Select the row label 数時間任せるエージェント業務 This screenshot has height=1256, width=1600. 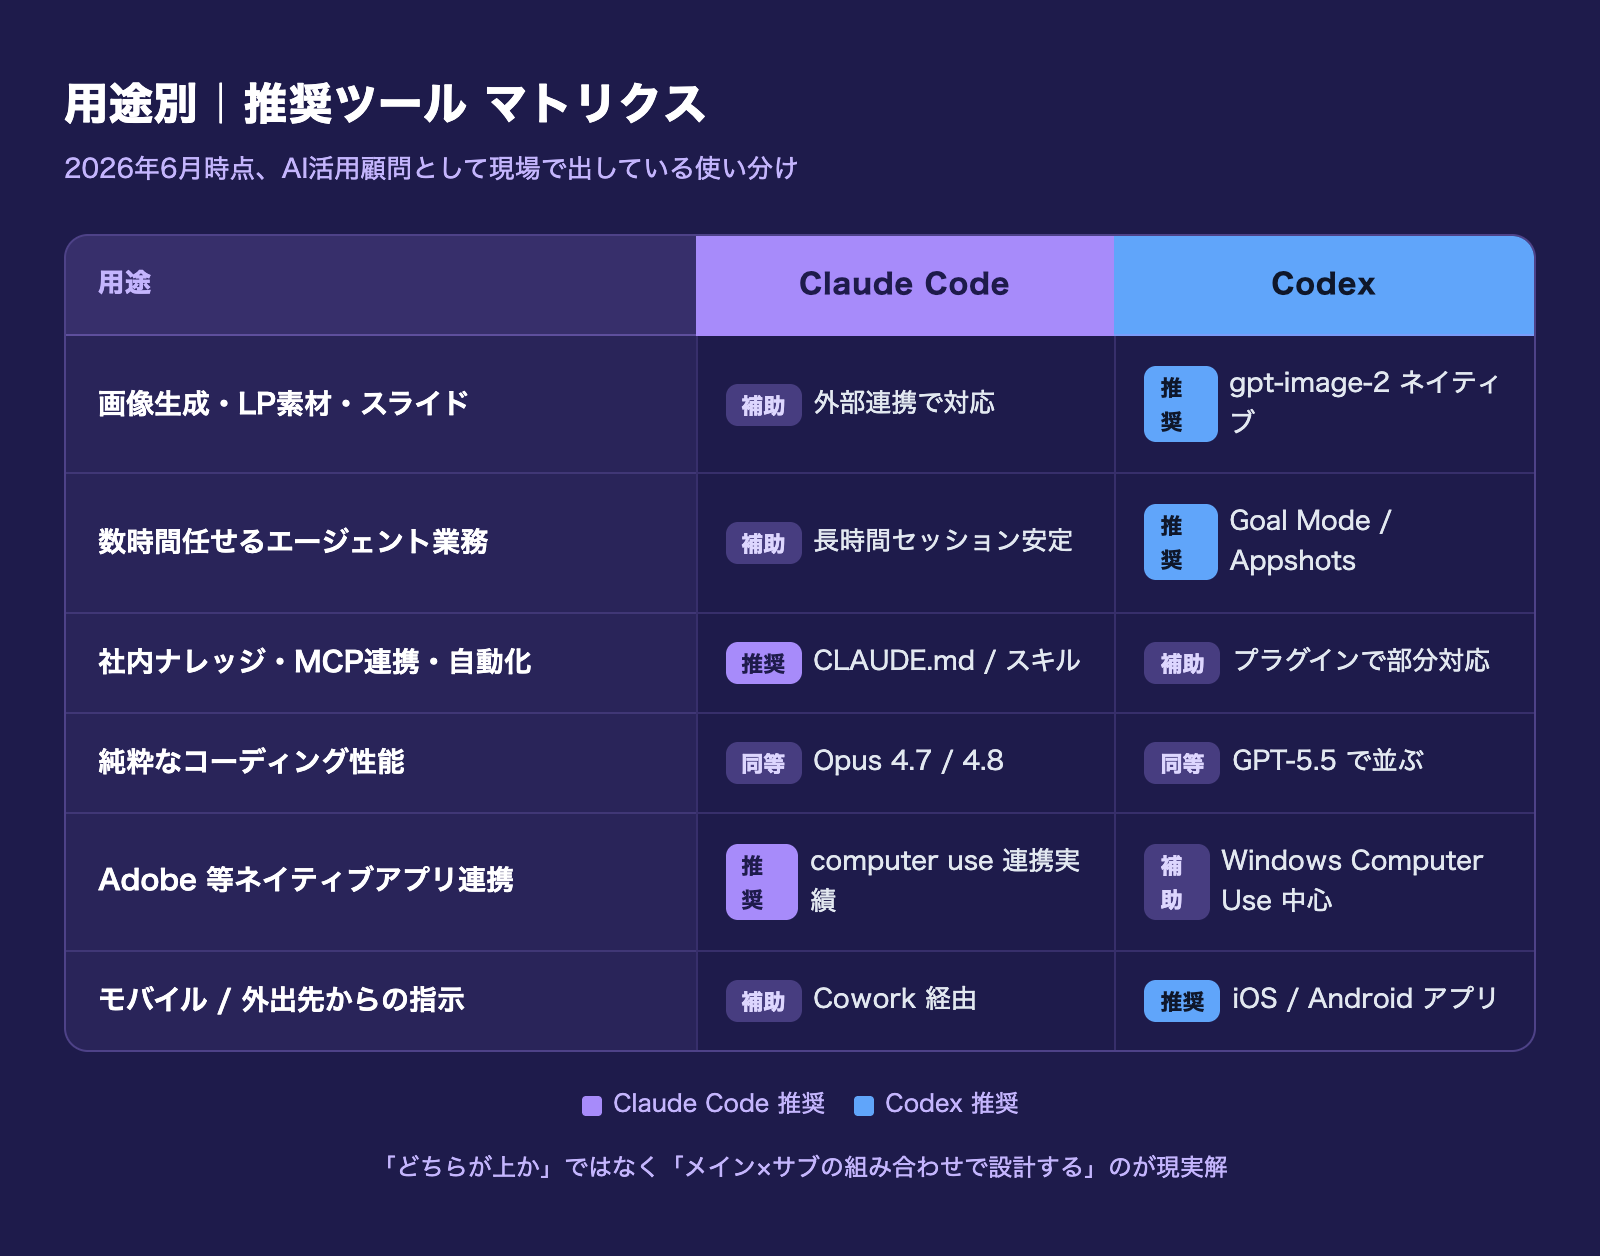(x=293, y=542)
